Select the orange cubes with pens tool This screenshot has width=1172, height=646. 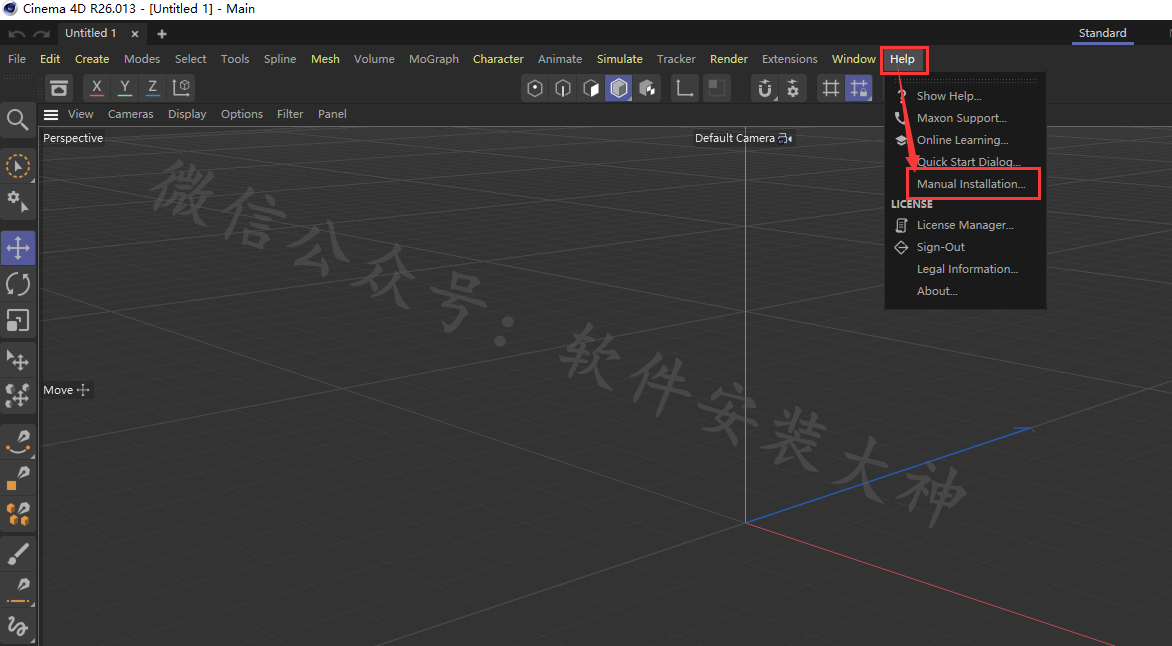18,514
